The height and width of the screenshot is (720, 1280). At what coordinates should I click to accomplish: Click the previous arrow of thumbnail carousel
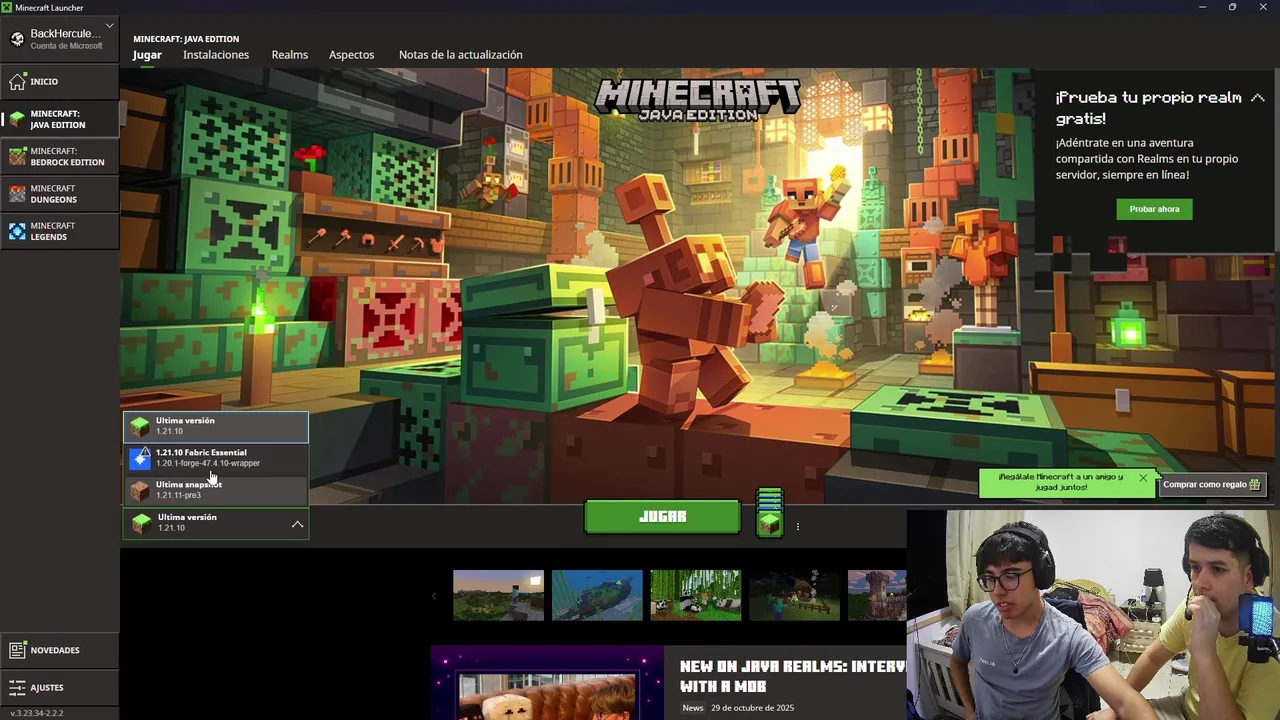tap(434, 596)
